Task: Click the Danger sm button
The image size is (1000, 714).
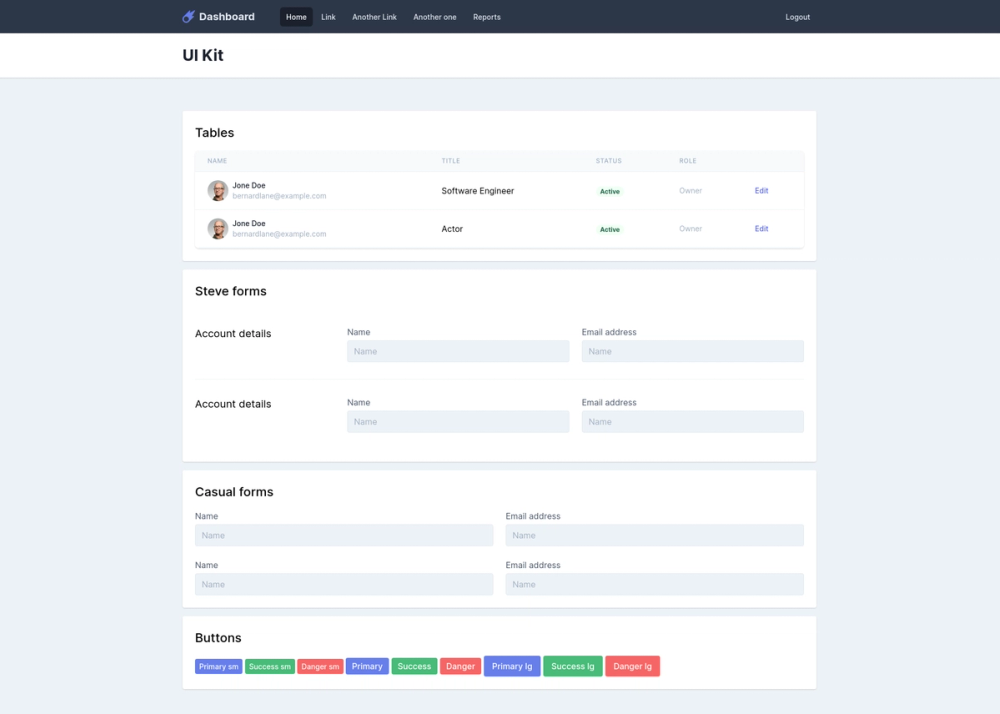Action: pos(320,667)
